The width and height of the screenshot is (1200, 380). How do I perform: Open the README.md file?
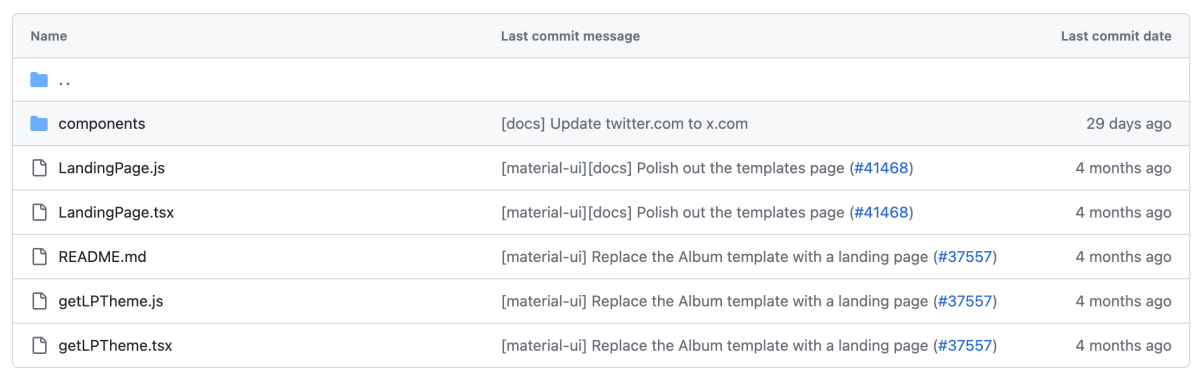point(103,257)
